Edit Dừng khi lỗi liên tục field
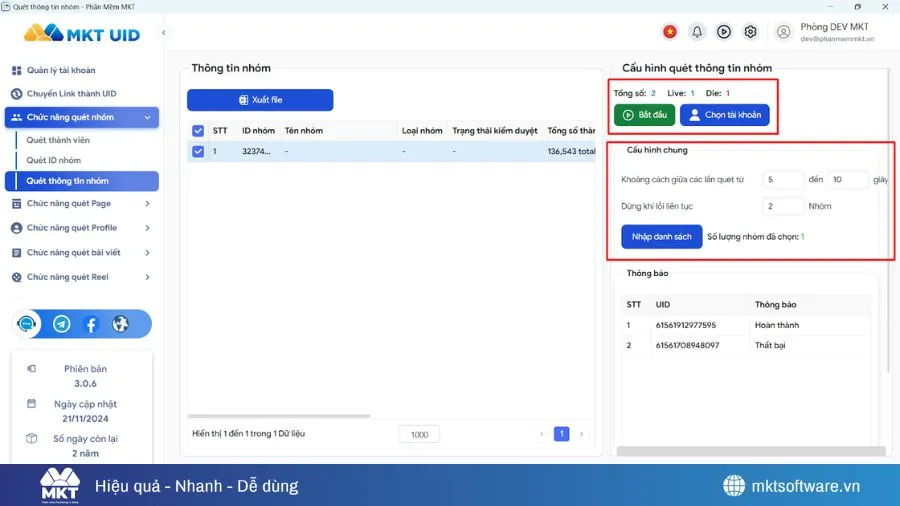 (783, 206)
